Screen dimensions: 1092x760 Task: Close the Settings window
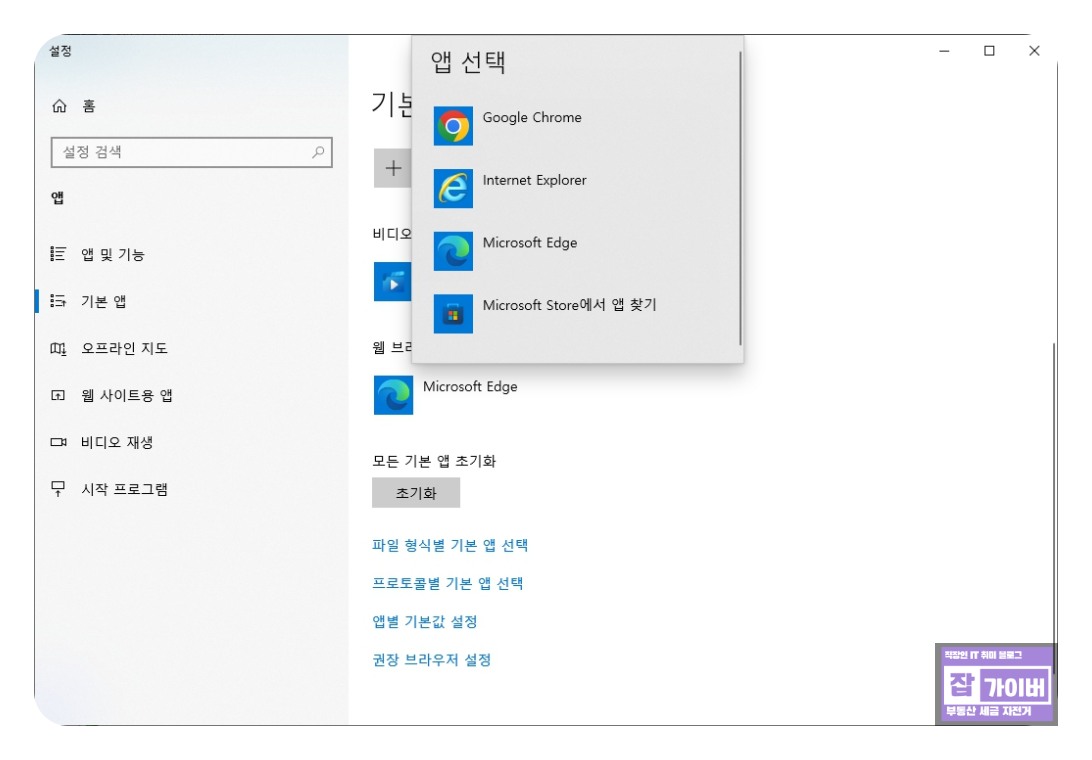(x=1034, y=51)
